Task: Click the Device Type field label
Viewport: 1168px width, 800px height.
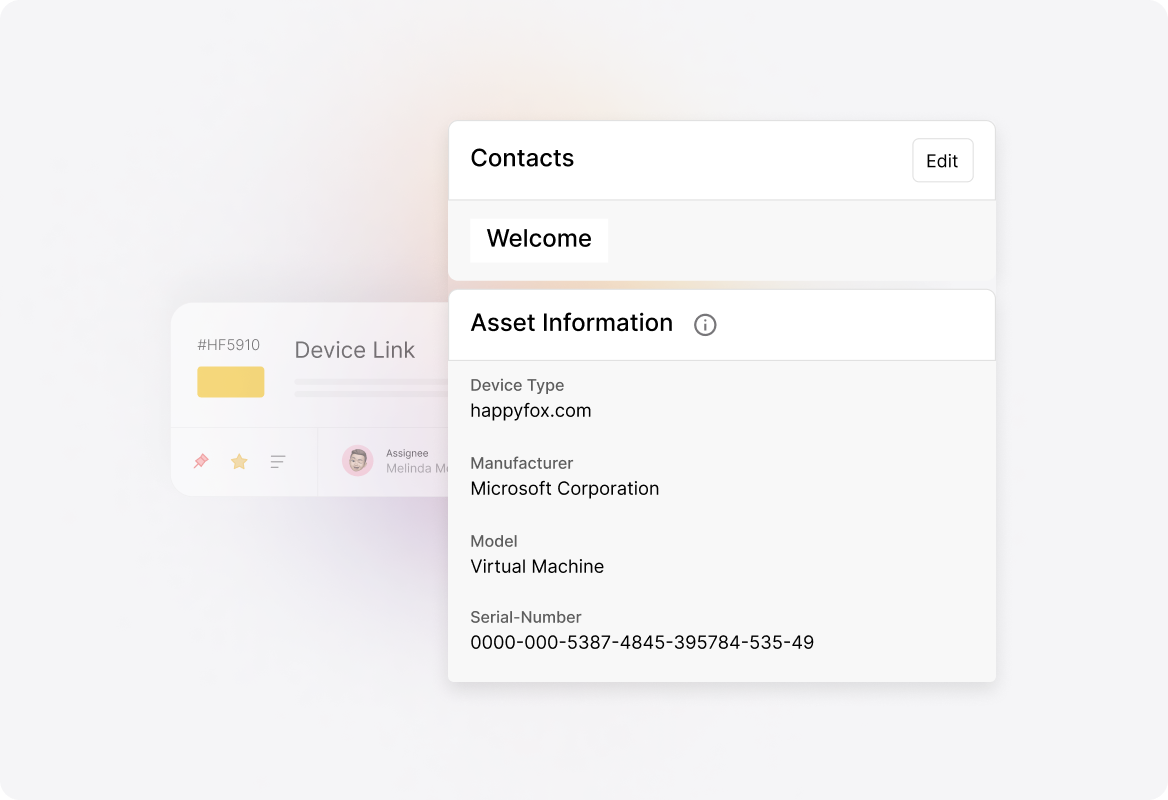Action: click(517, 385)
